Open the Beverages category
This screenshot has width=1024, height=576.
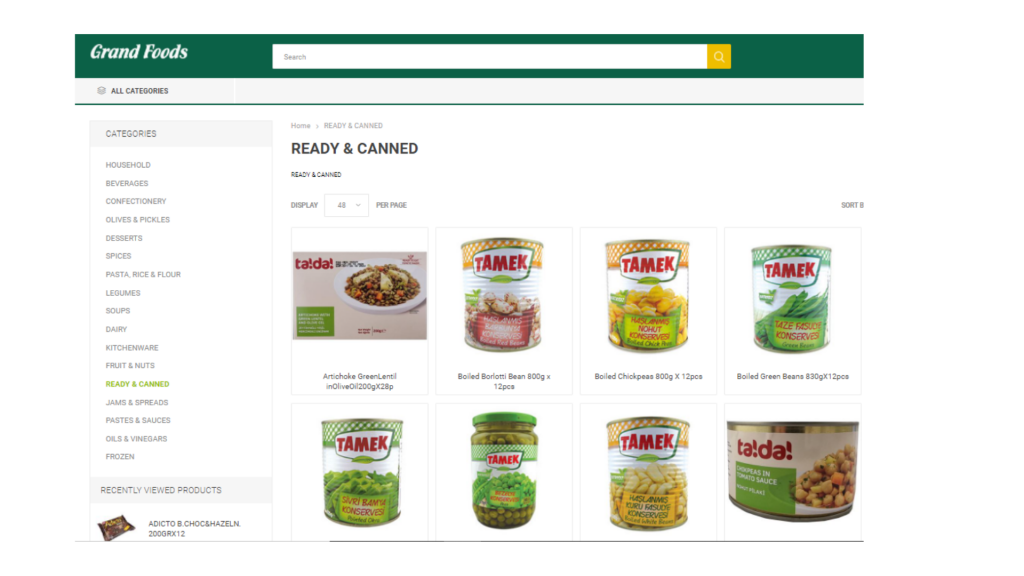tap(127, 184)
